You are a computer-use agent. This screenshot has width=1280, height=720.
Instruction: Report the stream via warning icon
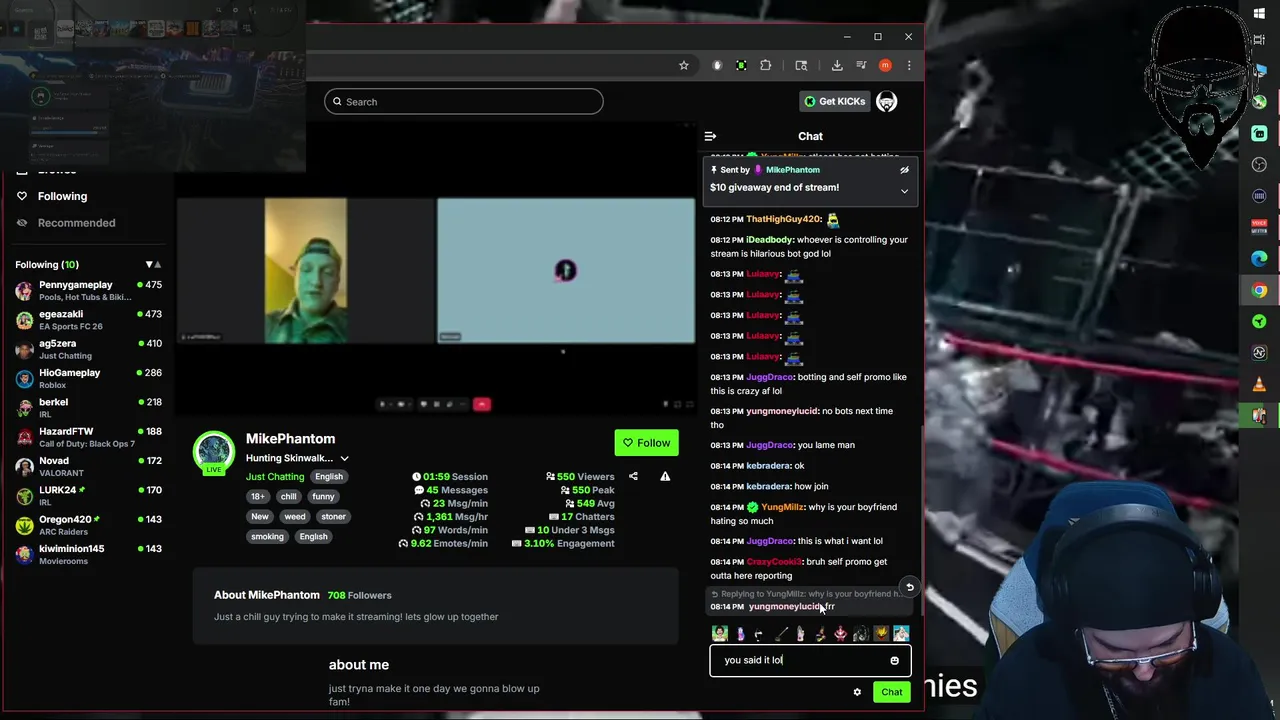pyautogui.click(x=665, y=477)
